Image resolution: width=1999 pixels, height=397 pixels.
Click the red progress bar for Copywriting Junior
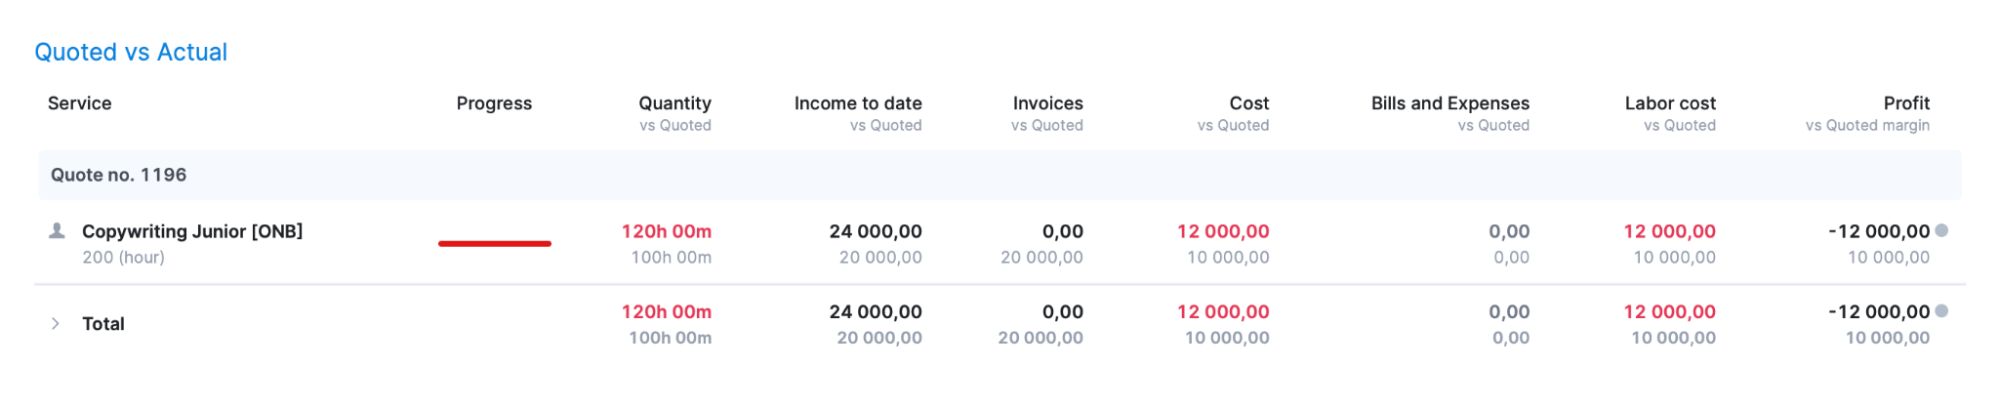coord(494,243)
